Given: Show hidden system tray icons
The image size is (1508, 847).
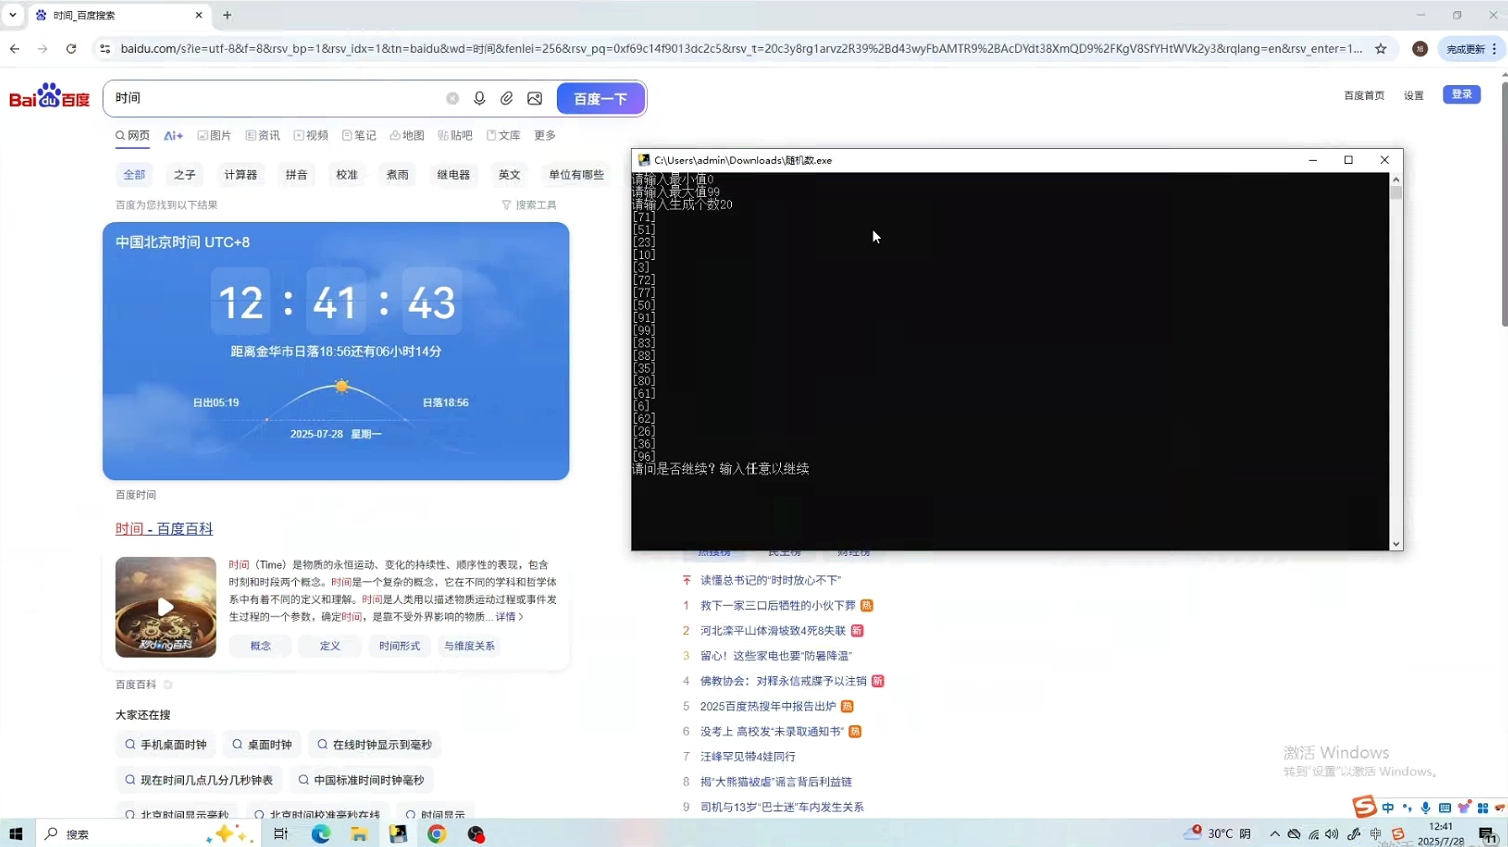Looking at the screenshot, I should pos(1274,834).
